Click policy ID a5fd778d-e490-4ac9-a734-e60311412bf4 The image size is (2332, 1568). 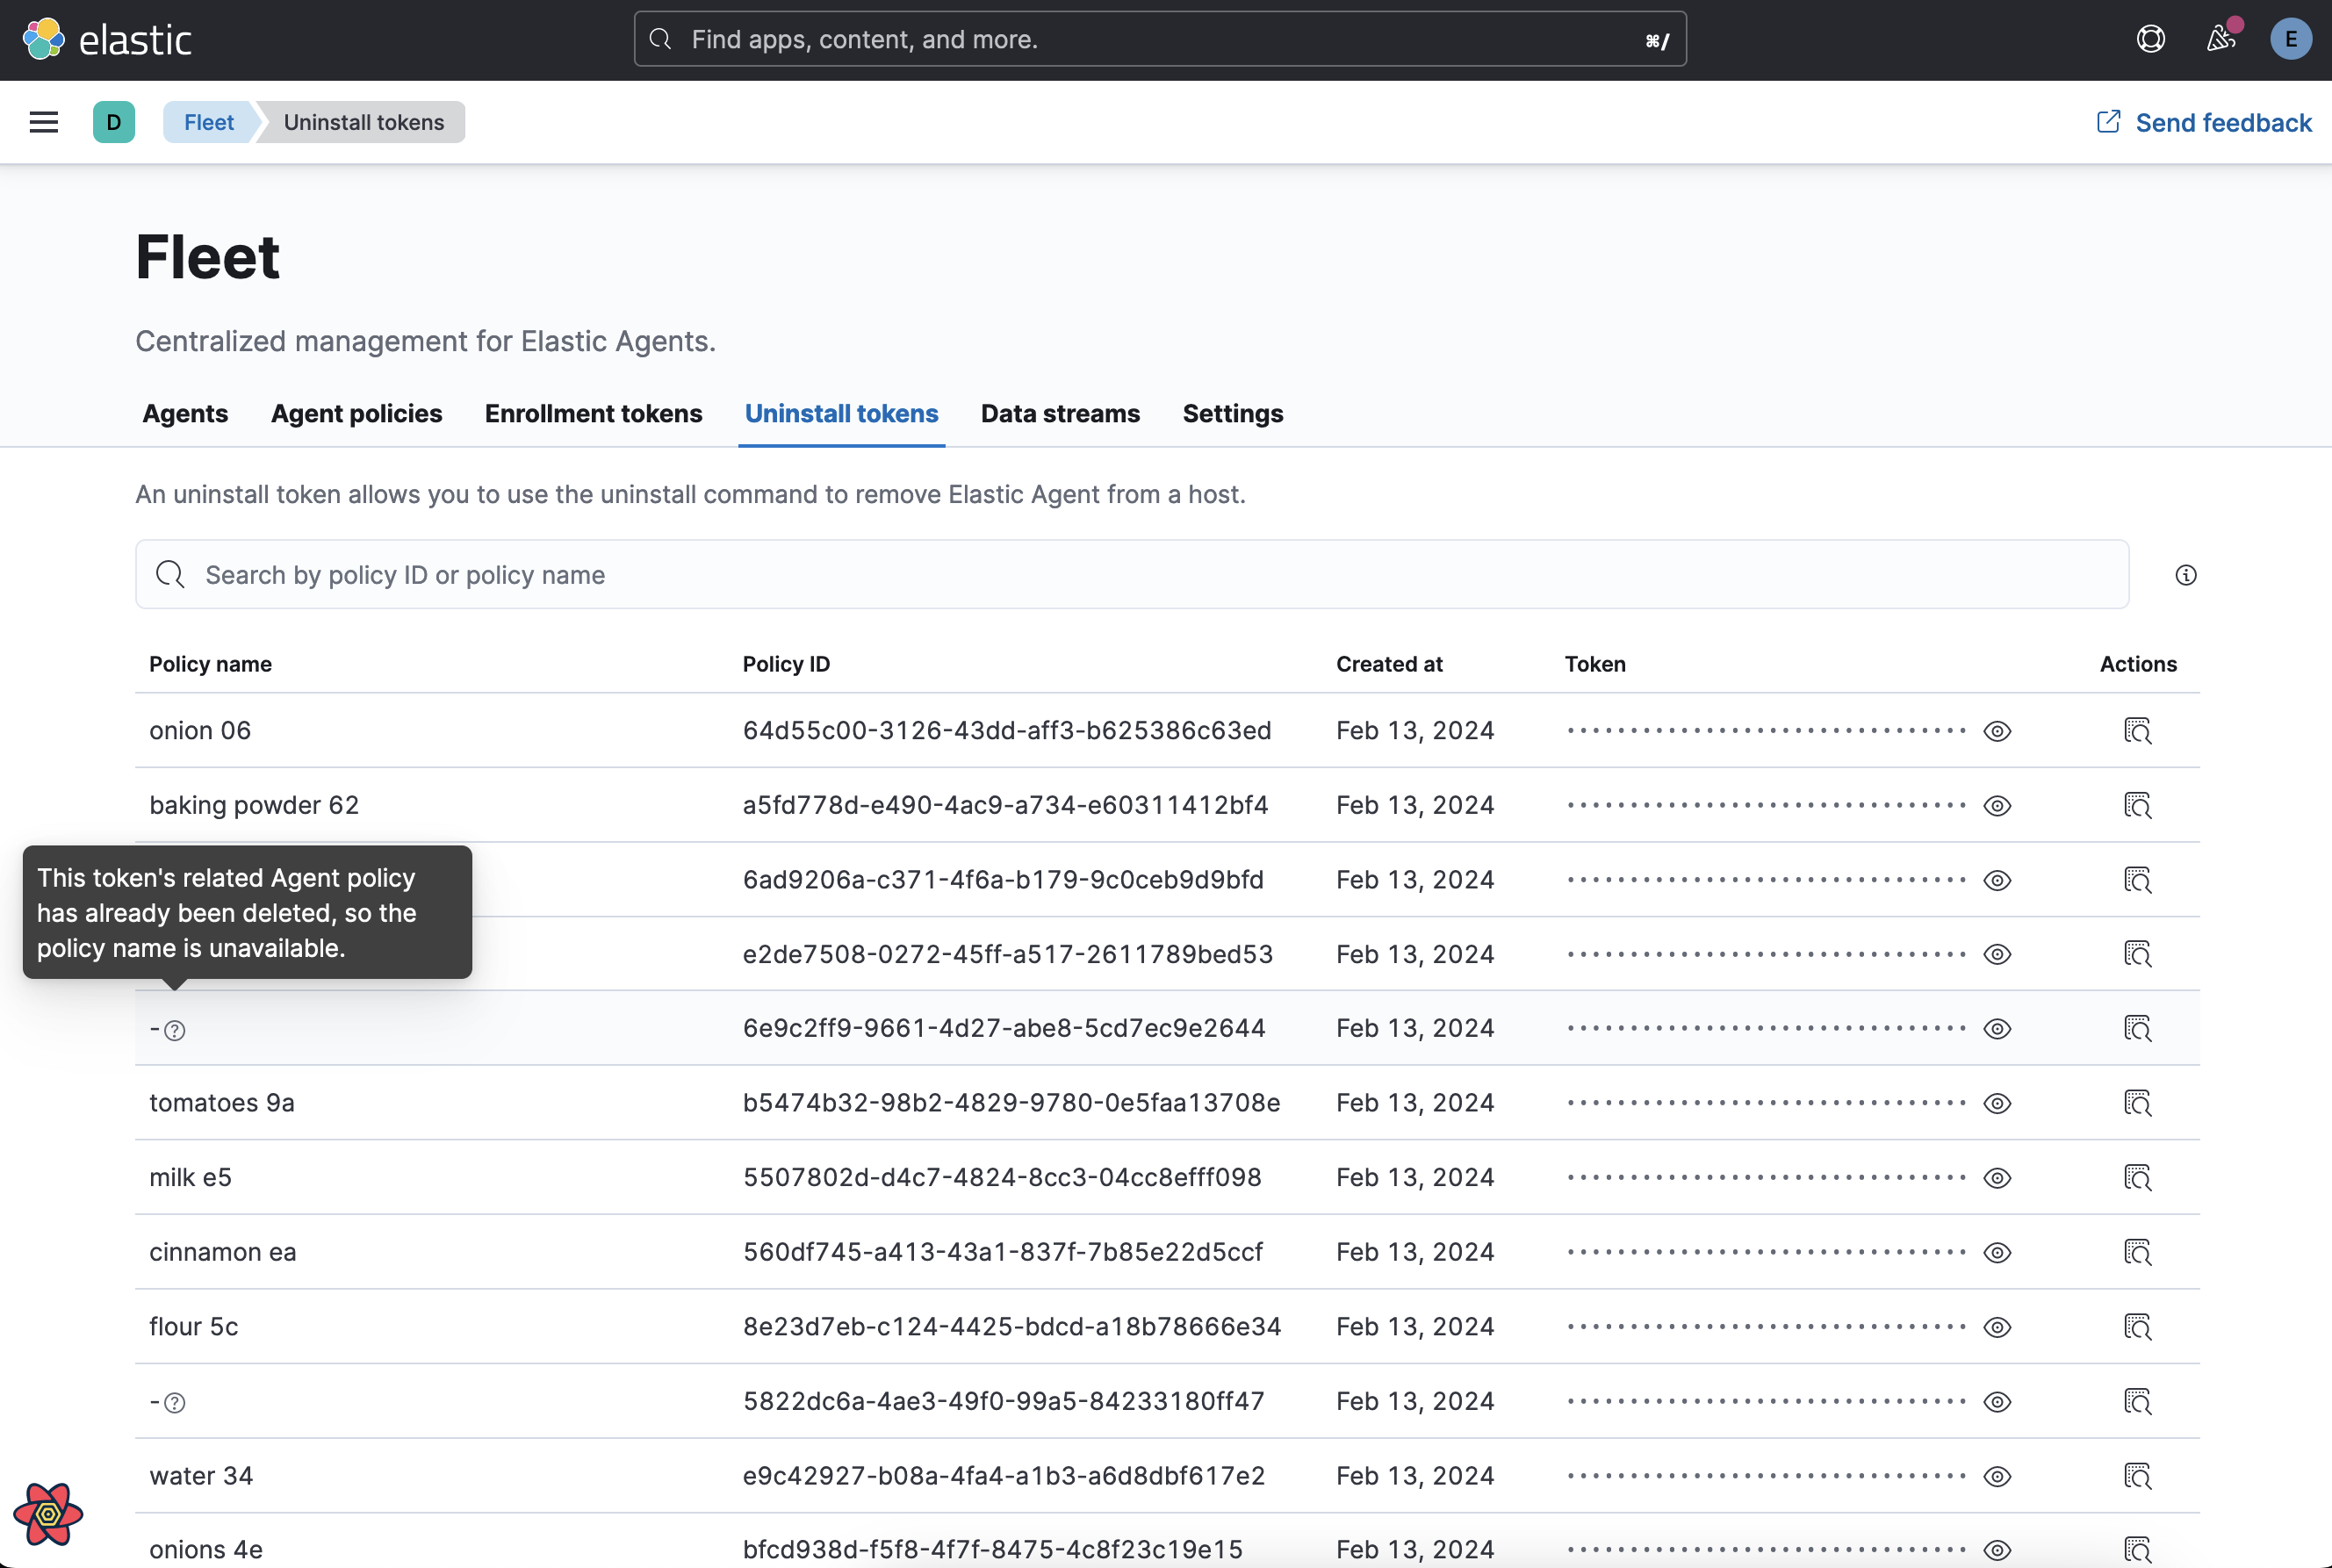tap(1005, 805)
